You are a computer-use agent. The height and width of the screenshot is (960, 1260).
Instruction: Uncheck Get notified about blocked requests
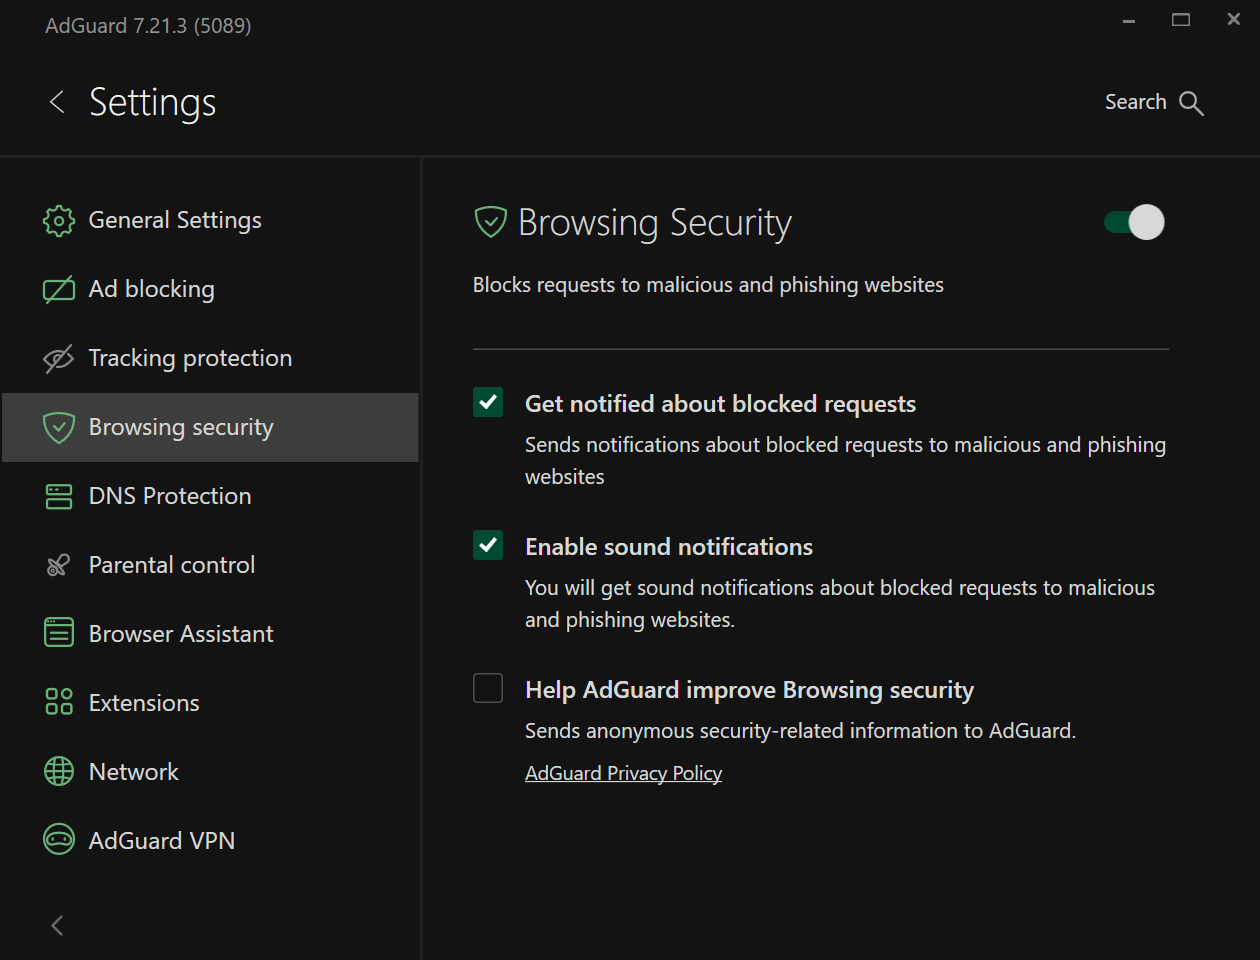(488, 402)
